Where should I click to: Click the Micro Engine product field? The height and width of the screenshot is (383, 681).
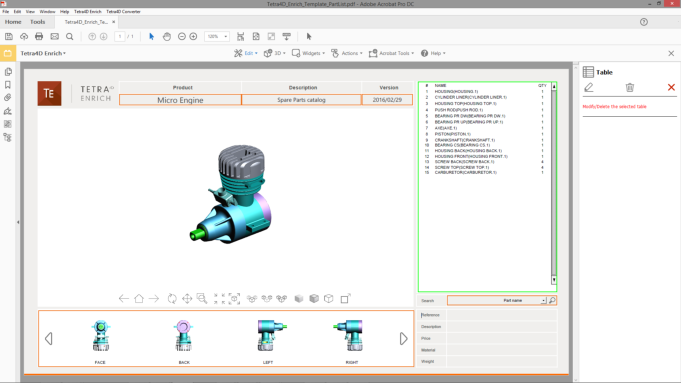click(180, 100)
